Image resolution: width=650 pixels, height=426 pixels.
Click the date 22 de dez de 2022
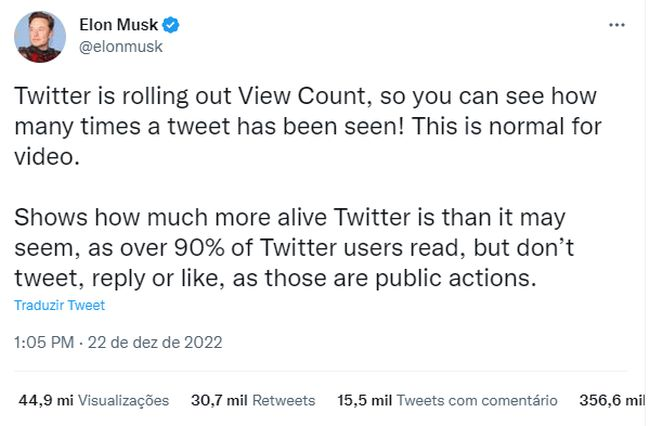pyautogui.click(x=154, y=342)
